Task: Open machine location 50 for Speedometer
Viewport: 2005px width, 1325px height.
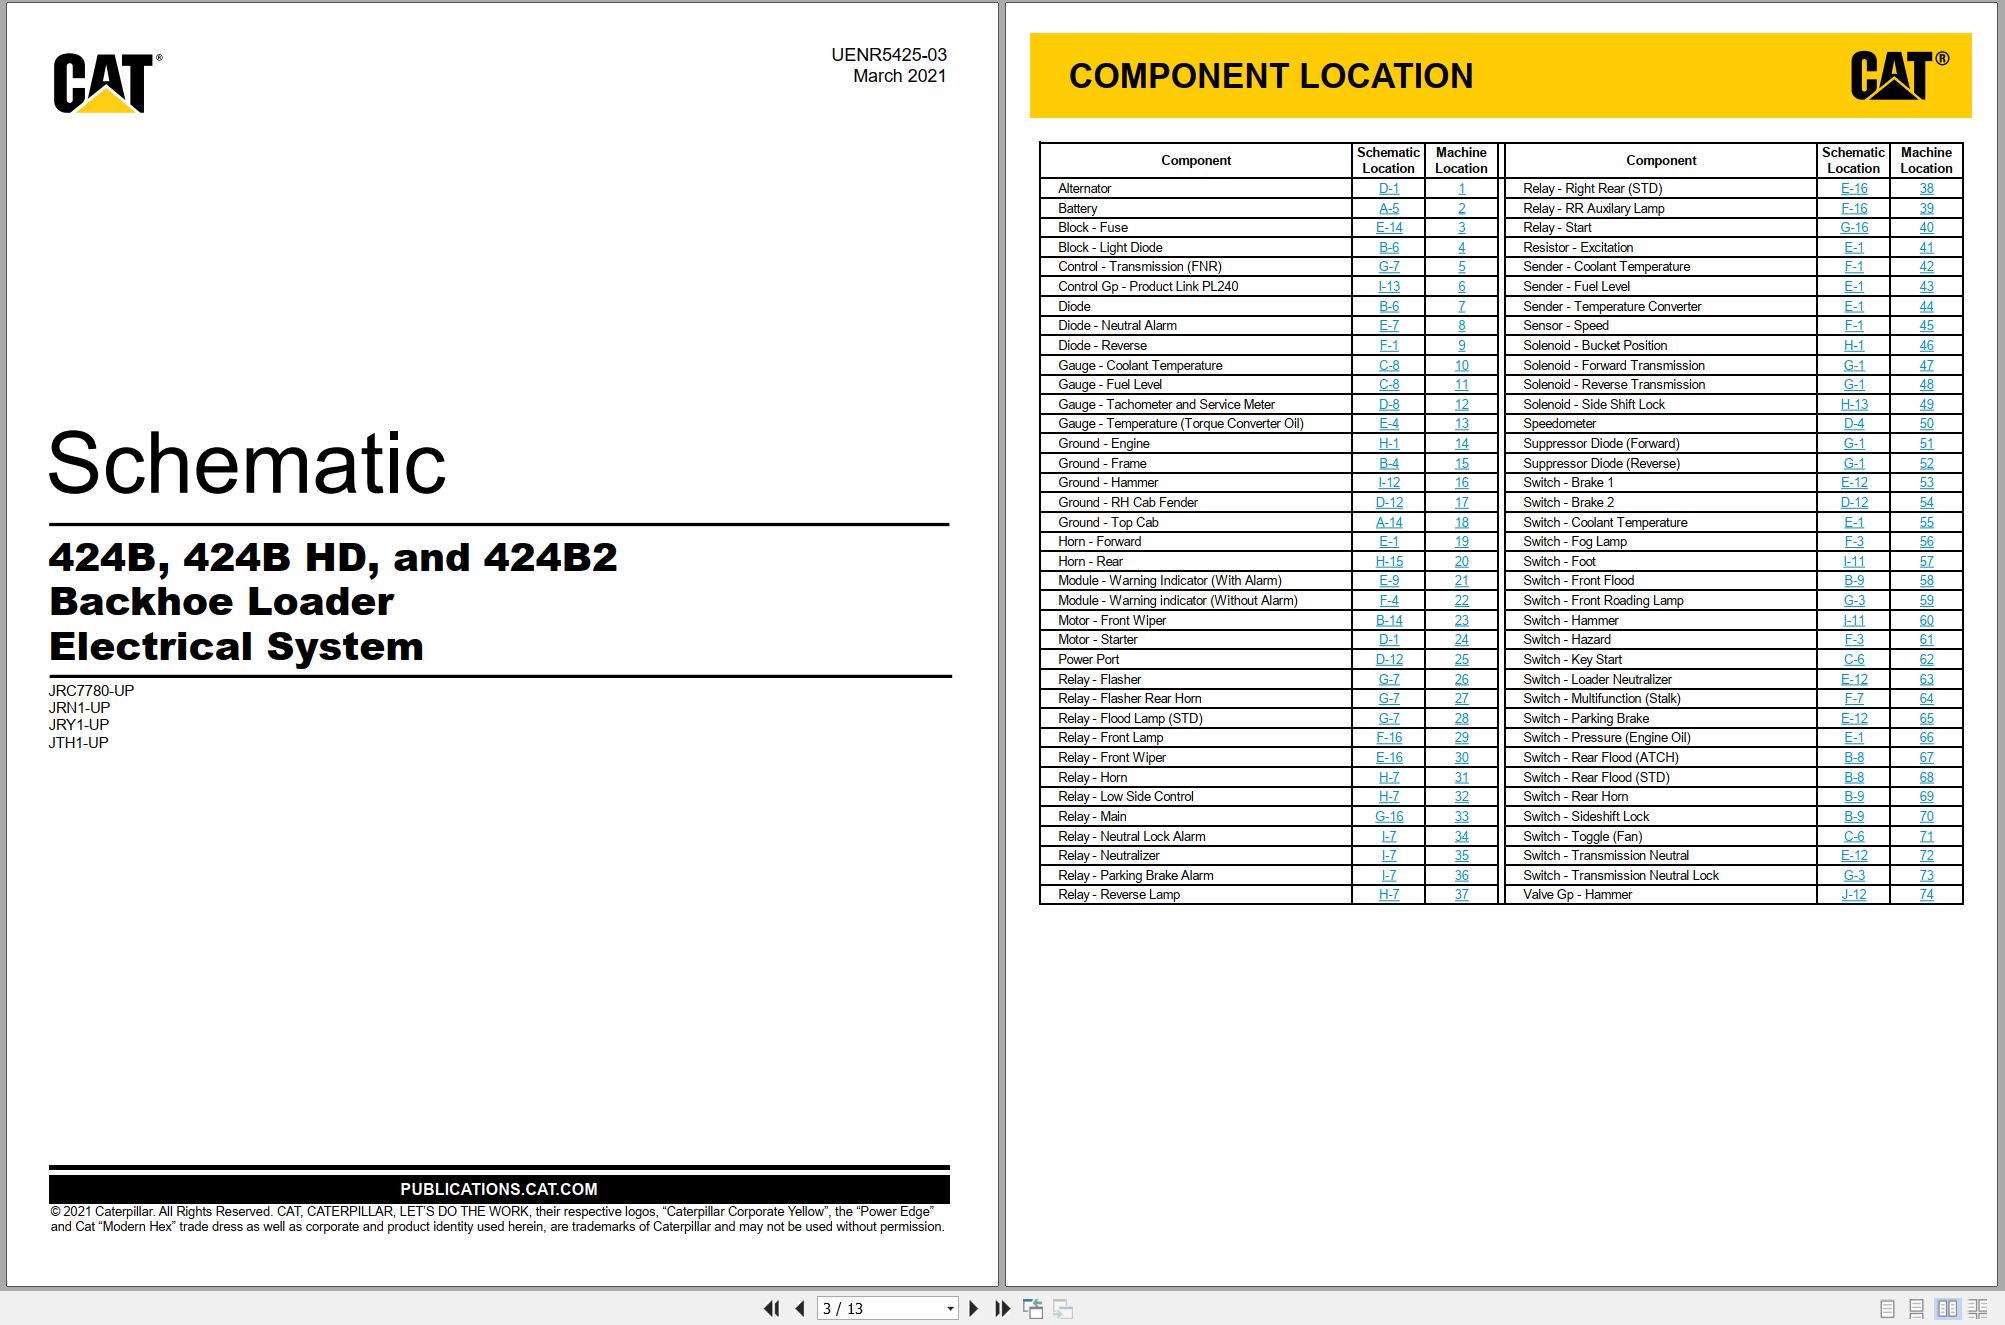Action: (x=1926, y=423)
